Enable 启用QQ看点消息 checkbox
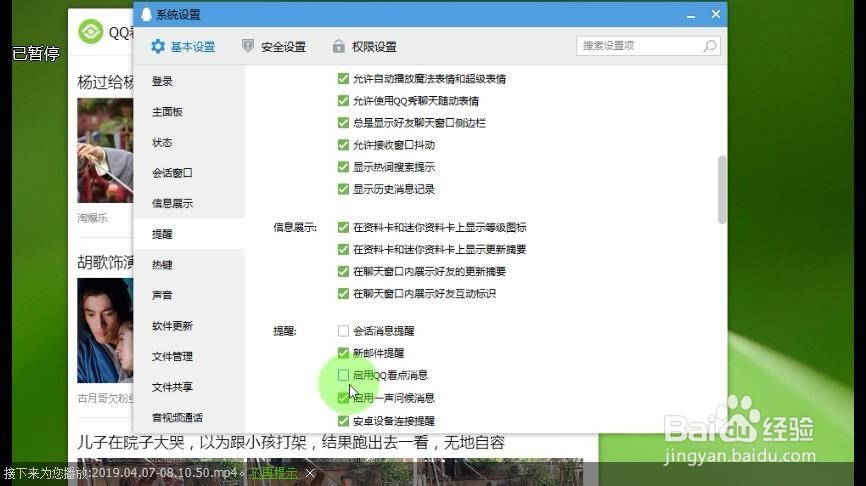This screenshot has width=866, height=486. (x=343, y=375)
